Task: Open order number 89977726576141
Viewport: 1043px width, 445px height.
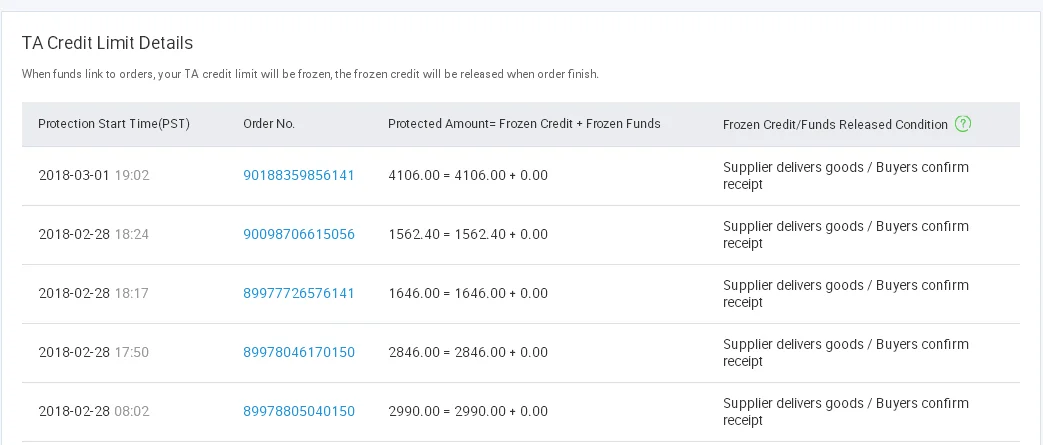Action: (x=298, y=294)
